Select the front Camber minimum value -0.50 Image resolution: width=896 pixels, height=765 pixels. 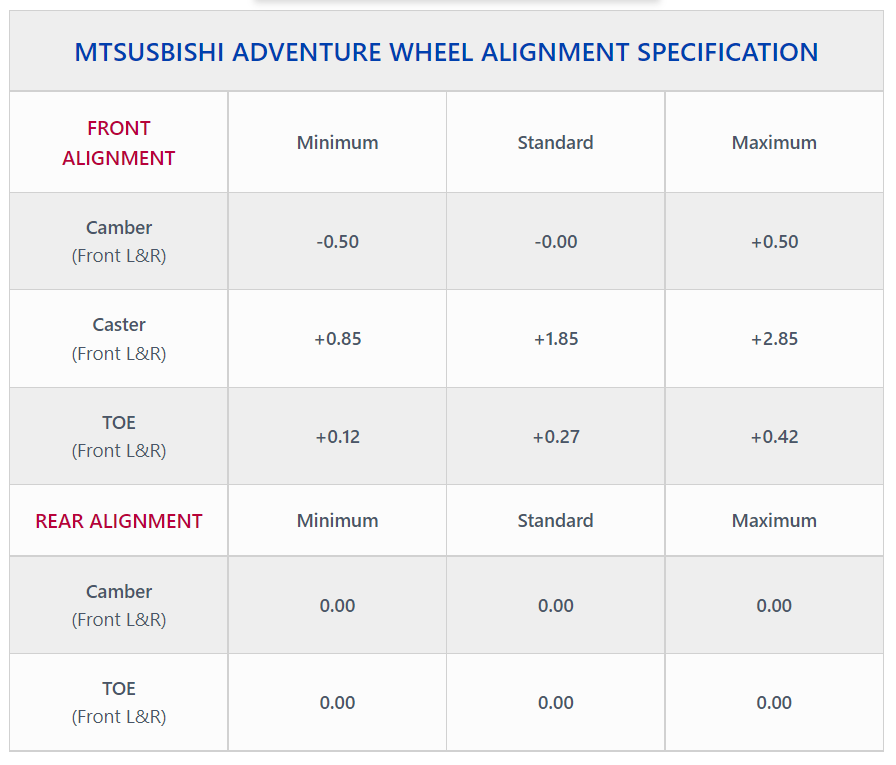point(337,242)
